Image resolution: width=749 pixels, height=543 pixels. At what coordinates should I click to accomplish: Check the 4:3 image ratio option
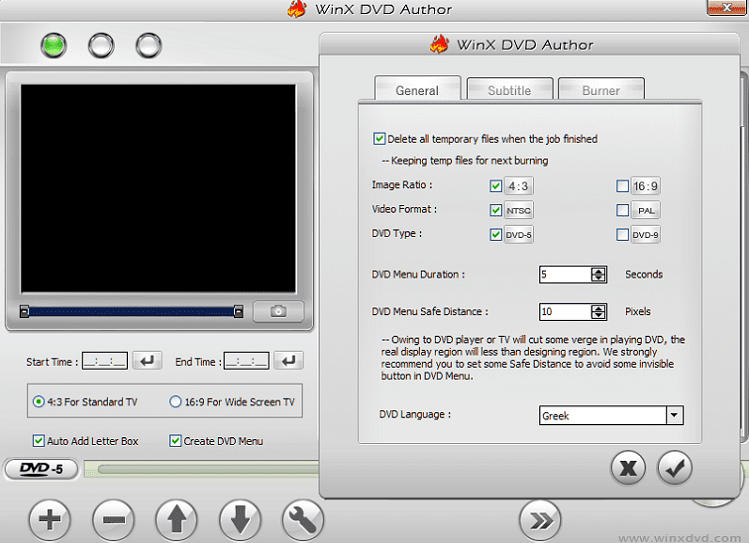496,186
